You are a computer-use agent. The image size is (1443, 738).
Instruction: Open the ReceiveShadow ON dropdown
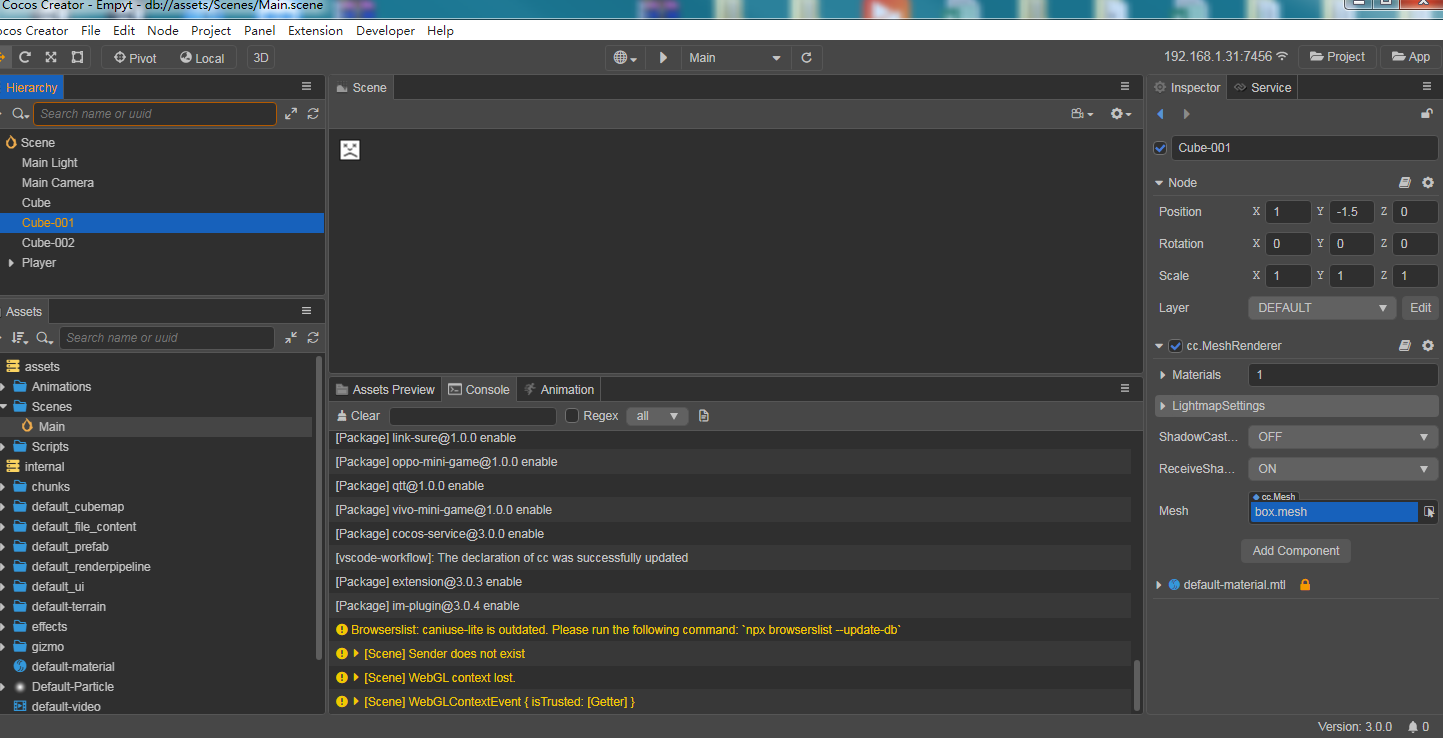[1345, 469]
